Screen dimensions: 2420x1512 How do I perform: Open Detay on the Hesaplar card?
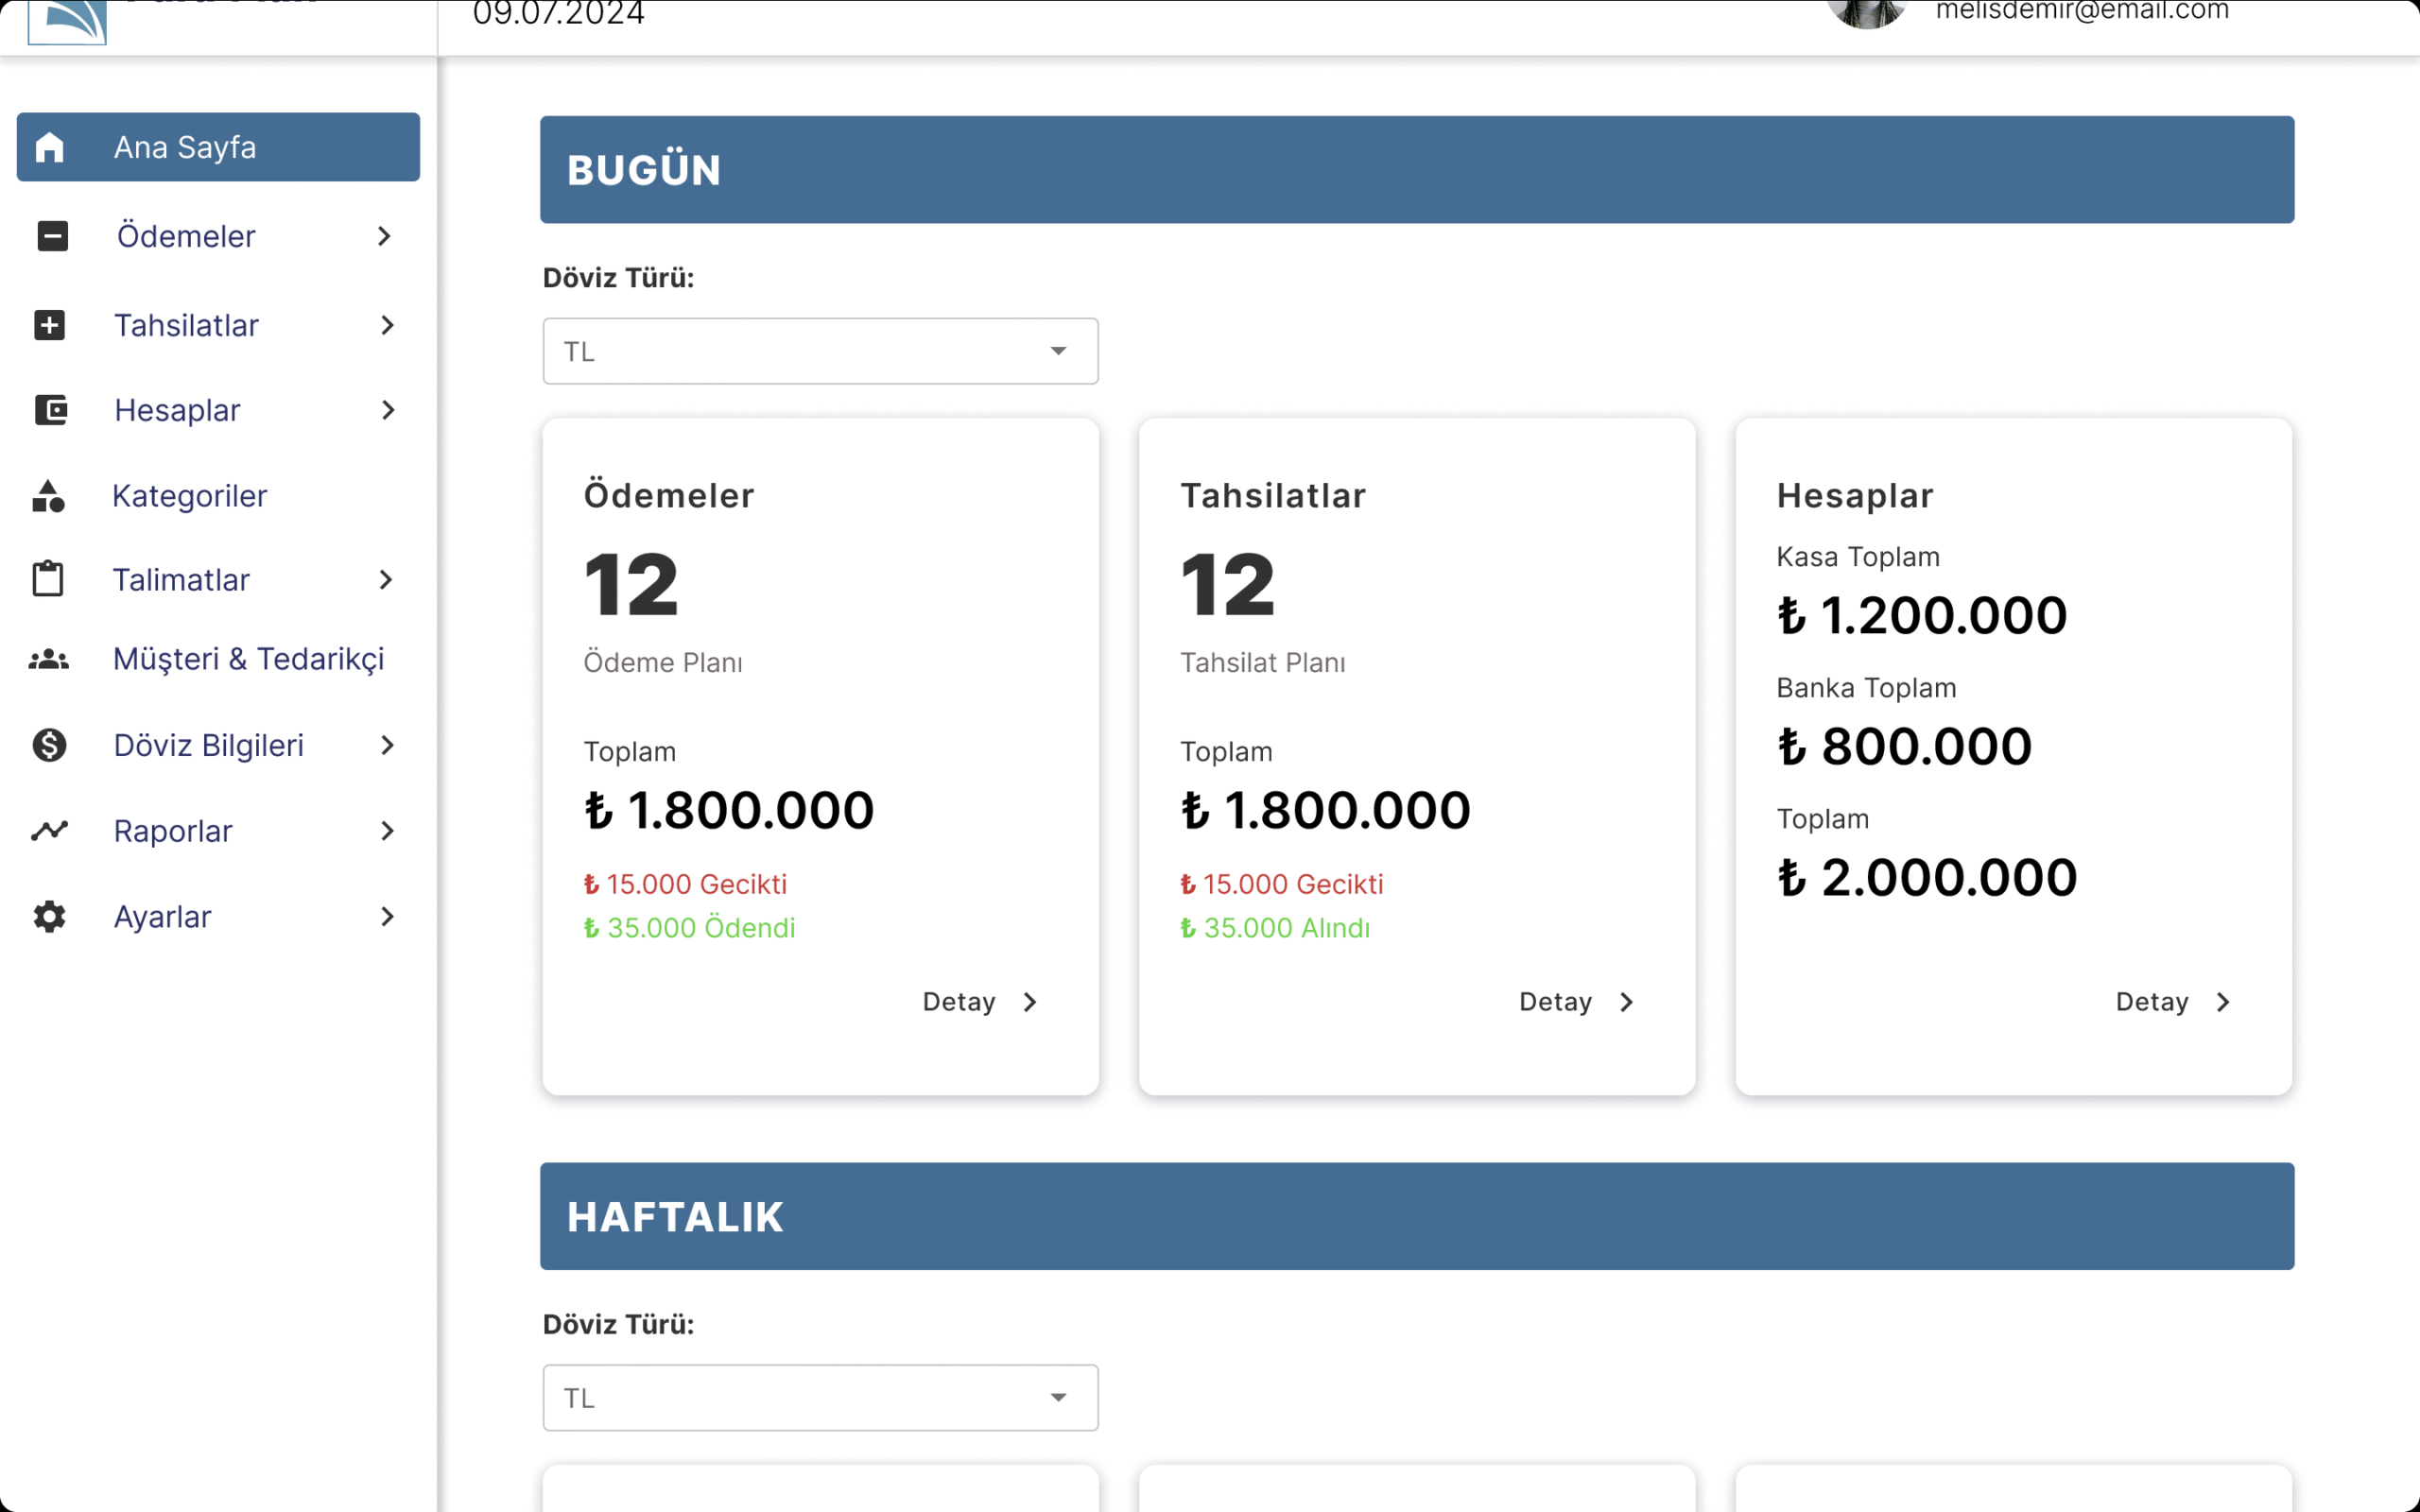(2172, 1002)
